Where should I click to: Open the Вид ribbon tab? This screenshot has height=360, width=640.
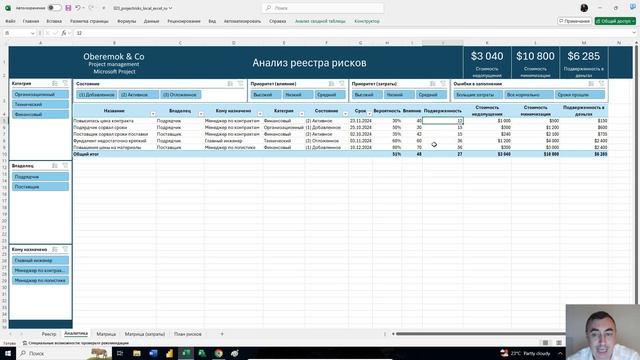pos(212,21)
